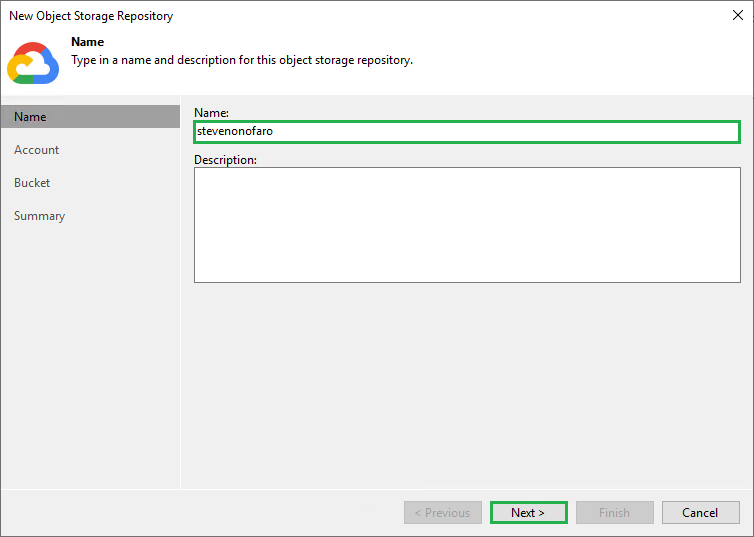
Task: Click the < Previous button
Action: pyautogui.click(x=443, y=513)
